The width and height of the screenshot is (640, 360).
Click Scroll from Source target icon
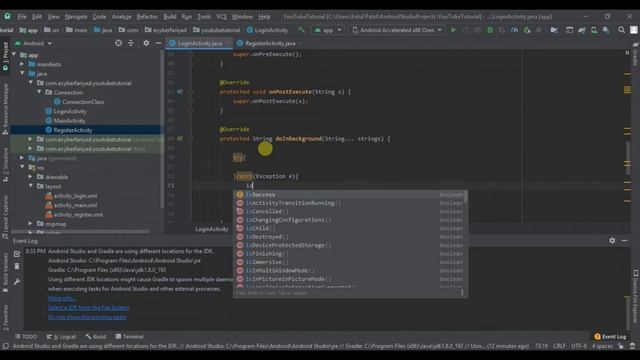coord(118,43)
